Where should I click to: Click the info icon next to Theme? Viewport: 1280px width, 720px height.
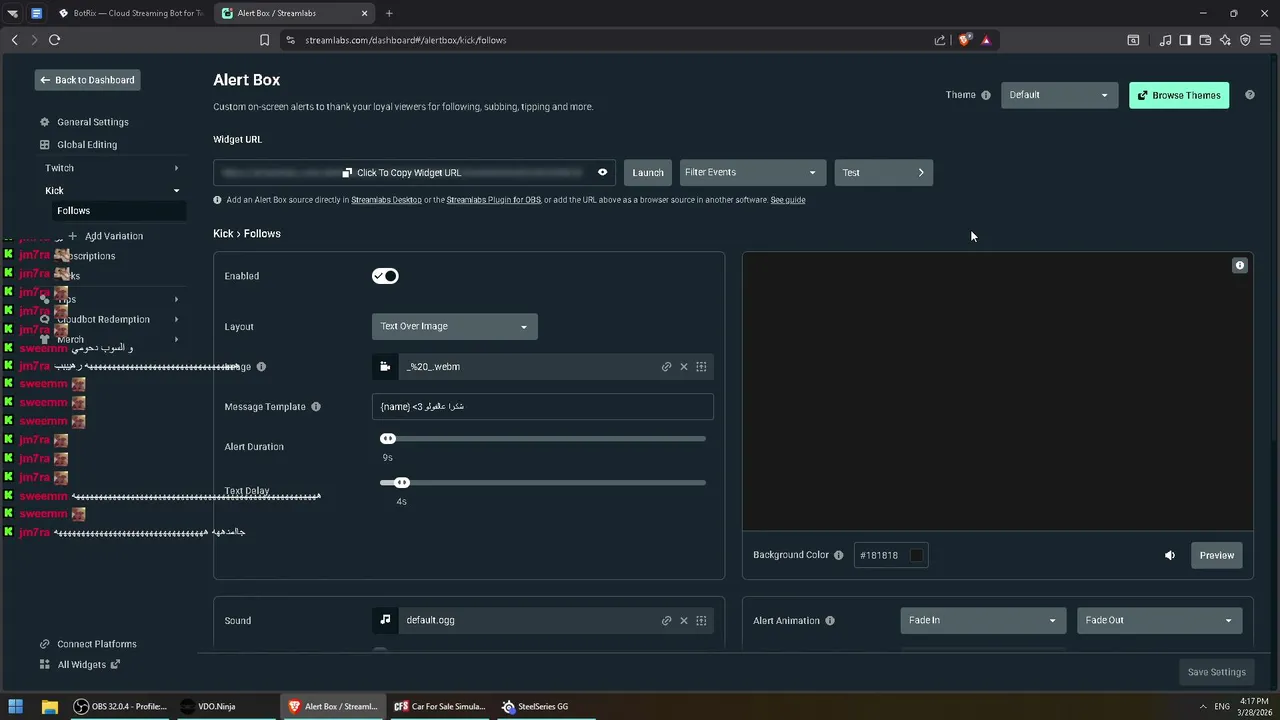click(x=986, y=95)
